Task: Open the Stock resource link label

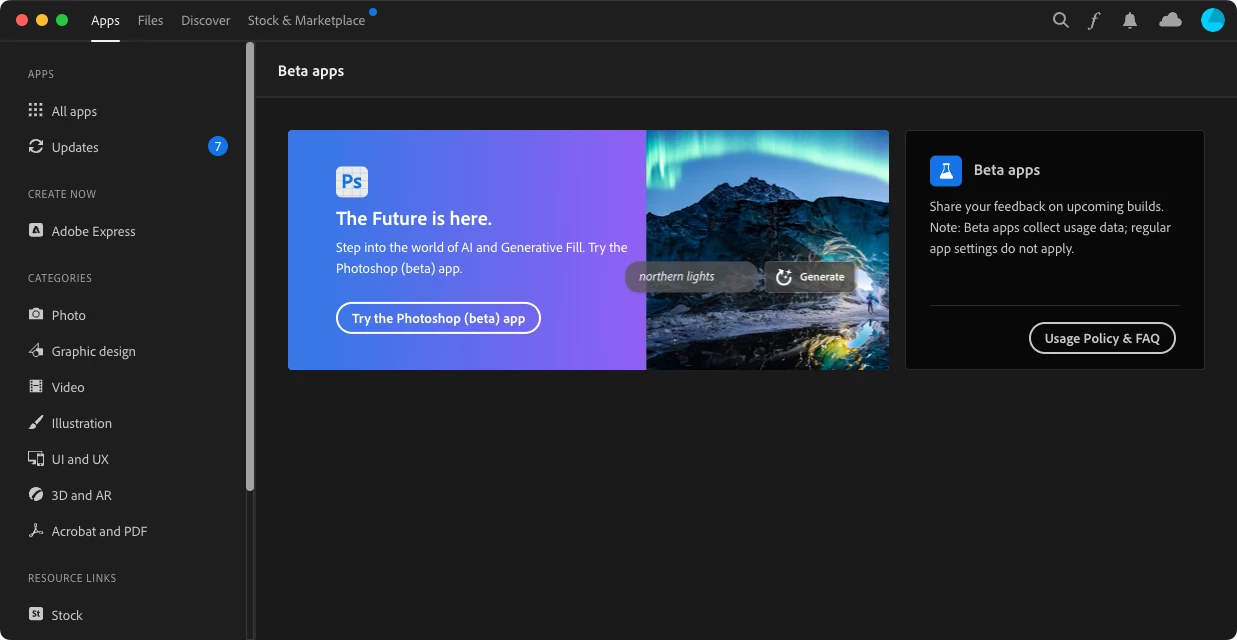Action: [67, 615]
